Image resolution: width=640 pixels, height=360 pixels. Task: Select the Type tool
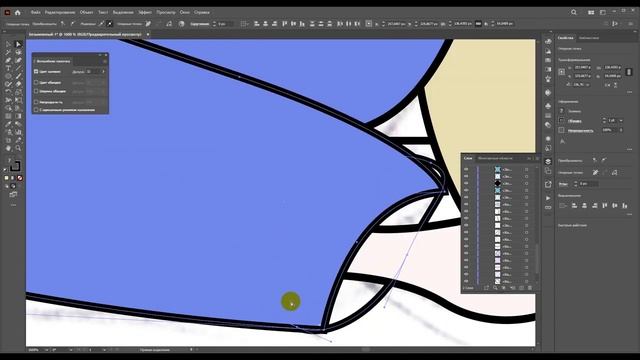[x=8, y=68]
